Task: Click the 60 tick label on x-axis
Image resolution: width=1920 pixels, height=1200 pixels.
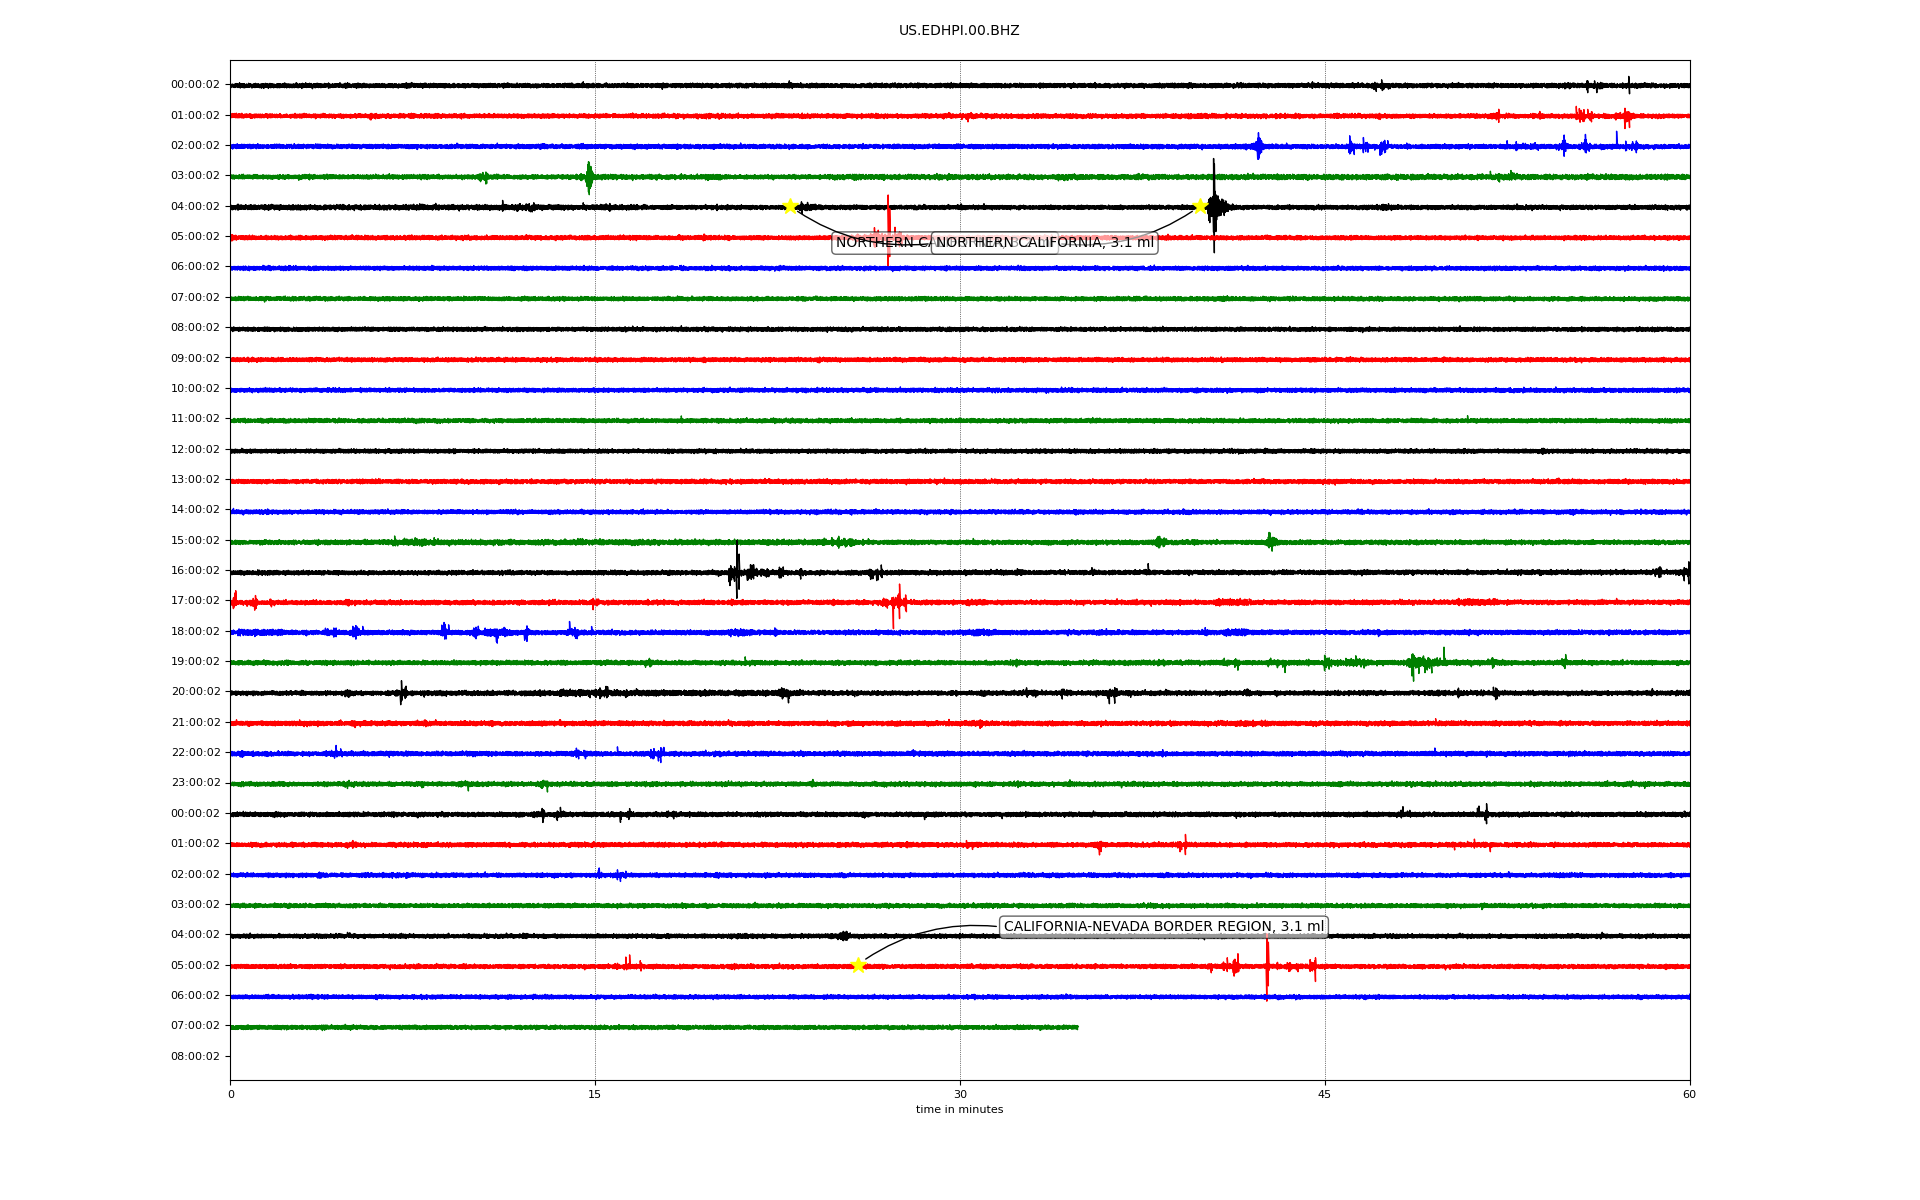Action: (1689, 1094)
